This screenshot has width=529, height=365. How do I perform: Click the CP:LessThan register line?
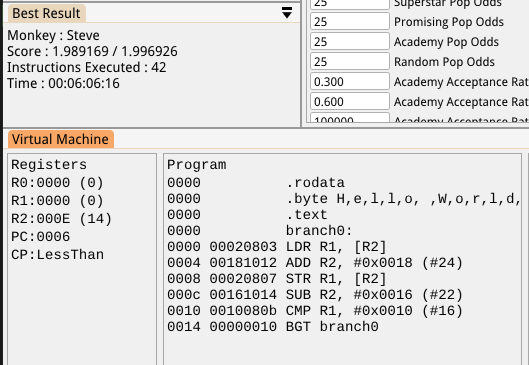tap(57, 254)
